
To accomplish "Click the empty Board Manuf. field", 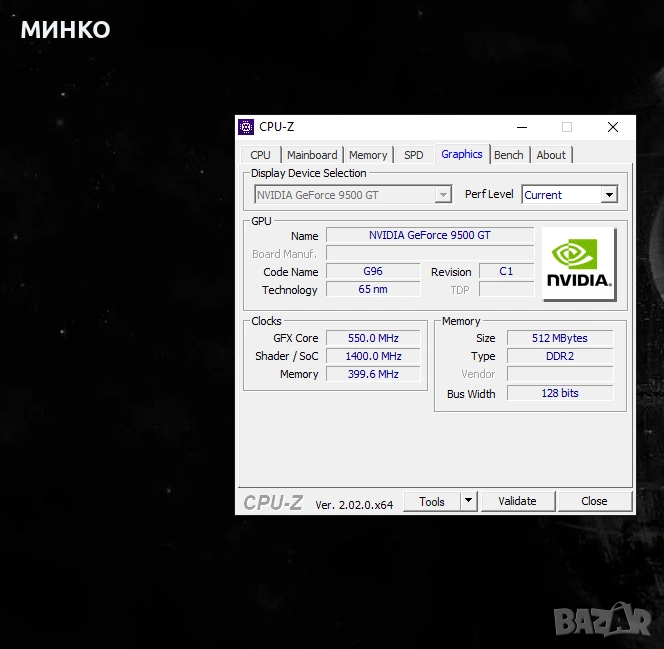I will click(x=430, y=253).
